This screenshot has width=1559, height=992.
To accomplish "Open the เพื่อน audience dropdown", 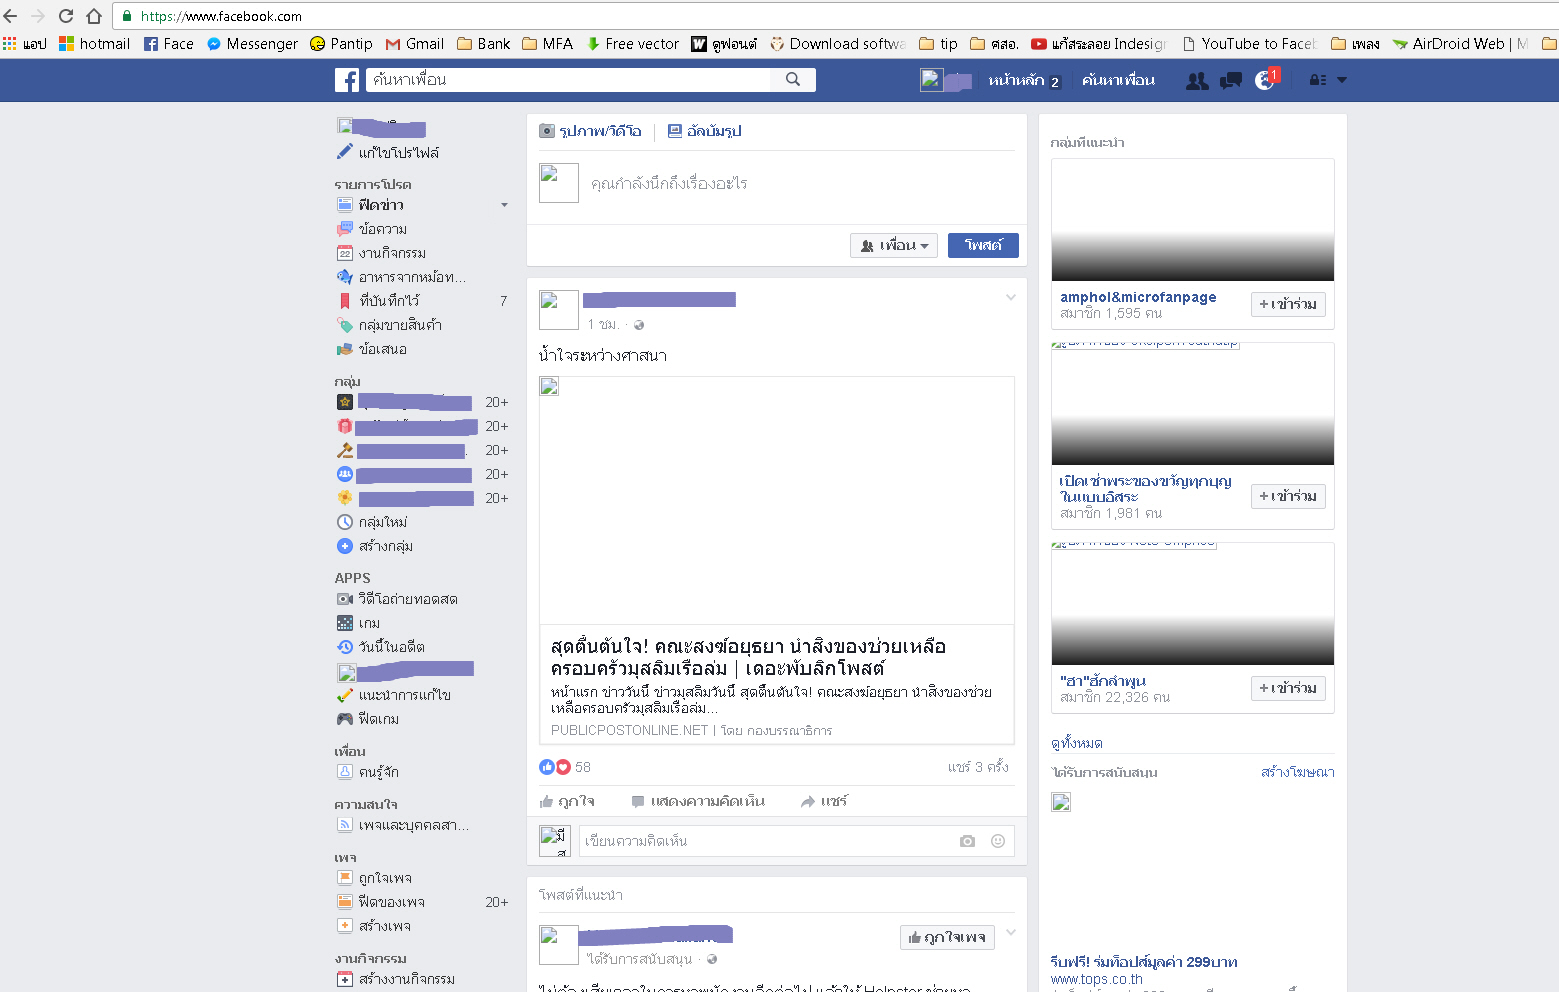I will click(894, 245).
